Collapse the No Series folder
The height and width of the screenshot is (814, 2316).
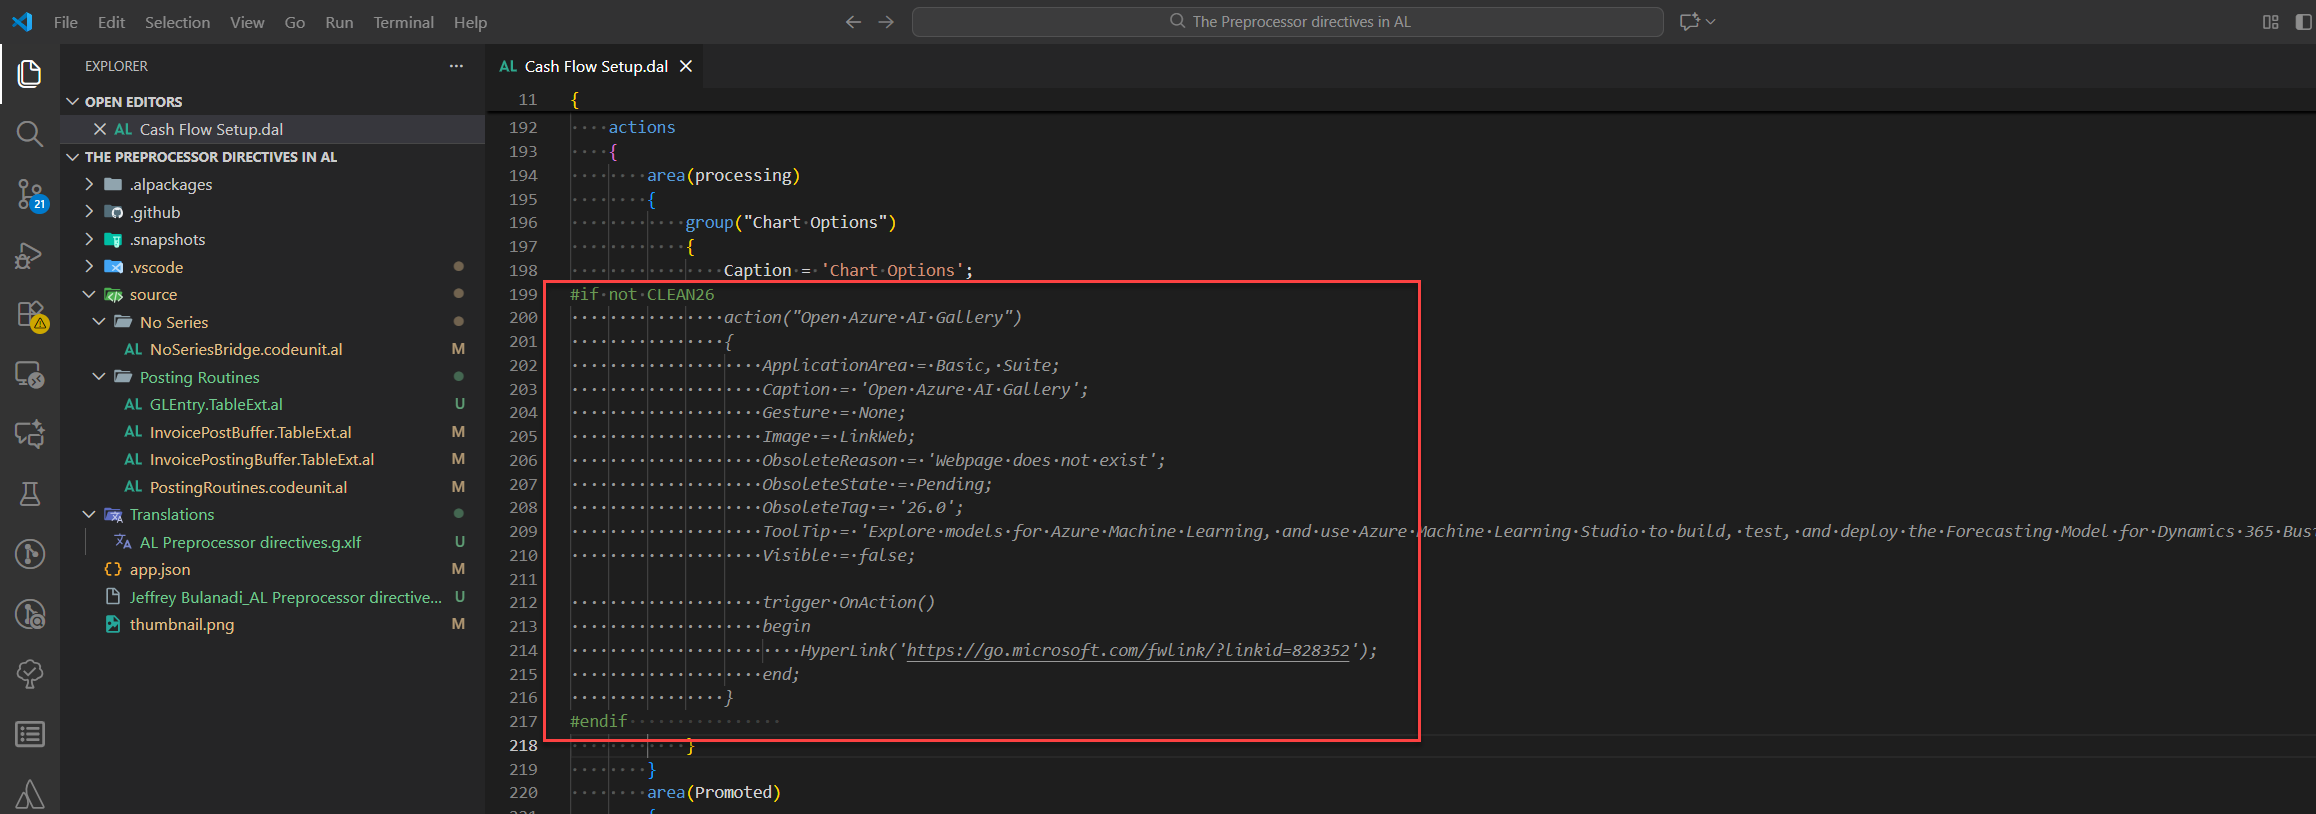point(99,322)
